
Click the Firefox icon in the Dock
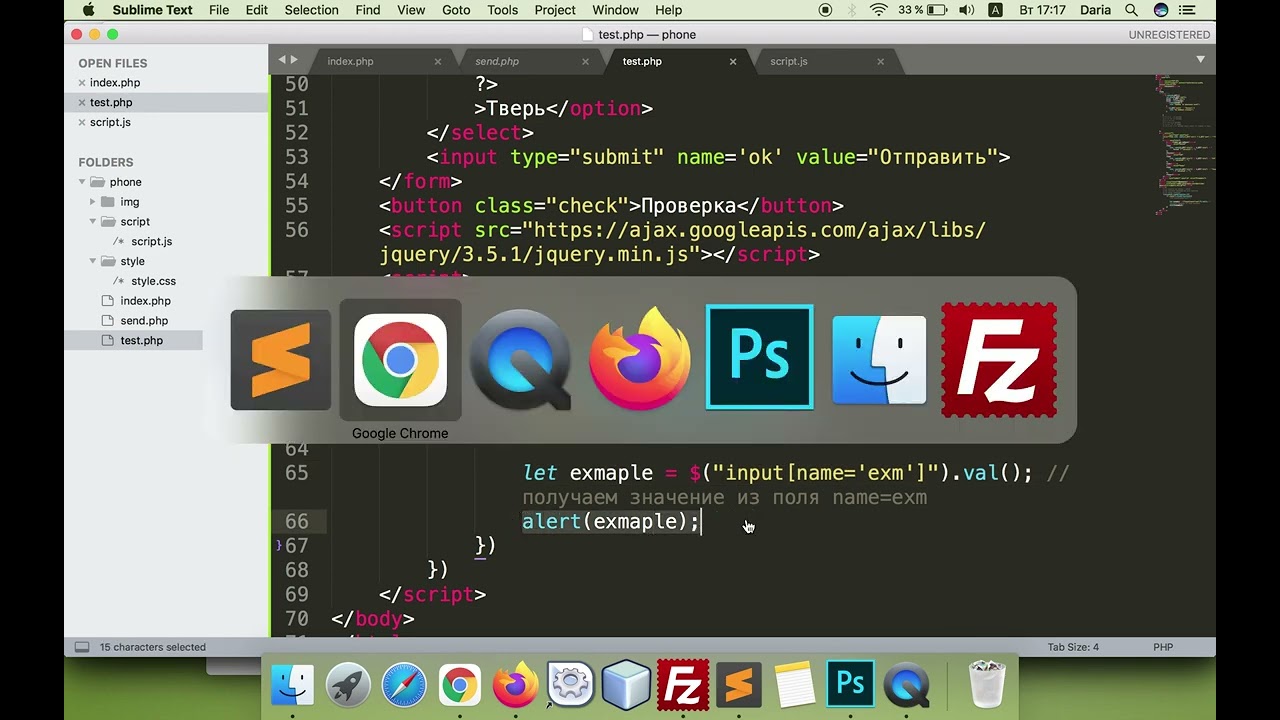[516, 686]
